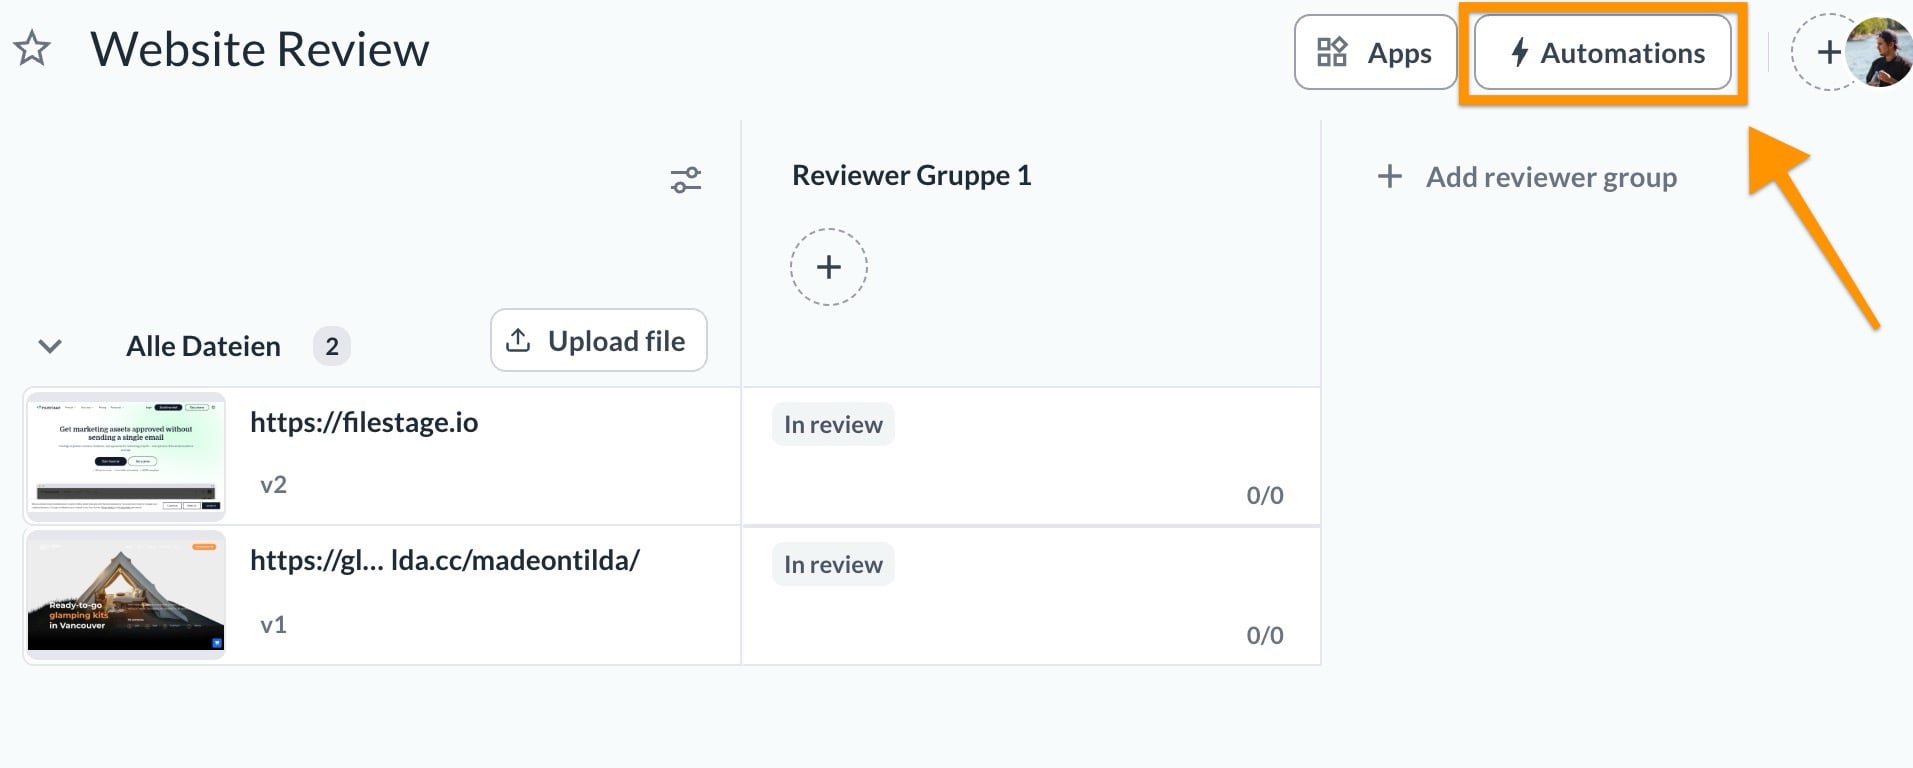This screenshot has height=768, width=1913.
Task: Open the https://filestage.io file name
Action: coord(364,423)
